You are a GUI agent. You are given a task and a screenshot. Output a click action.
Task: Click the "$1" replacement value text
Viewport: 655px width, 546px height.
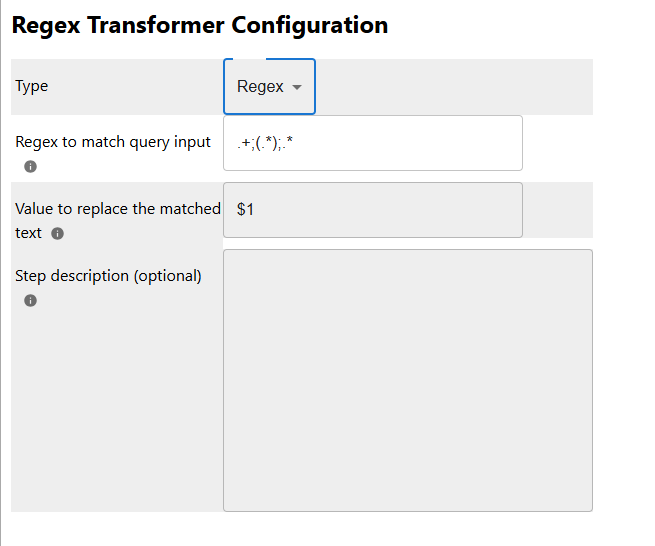[246, 210]
